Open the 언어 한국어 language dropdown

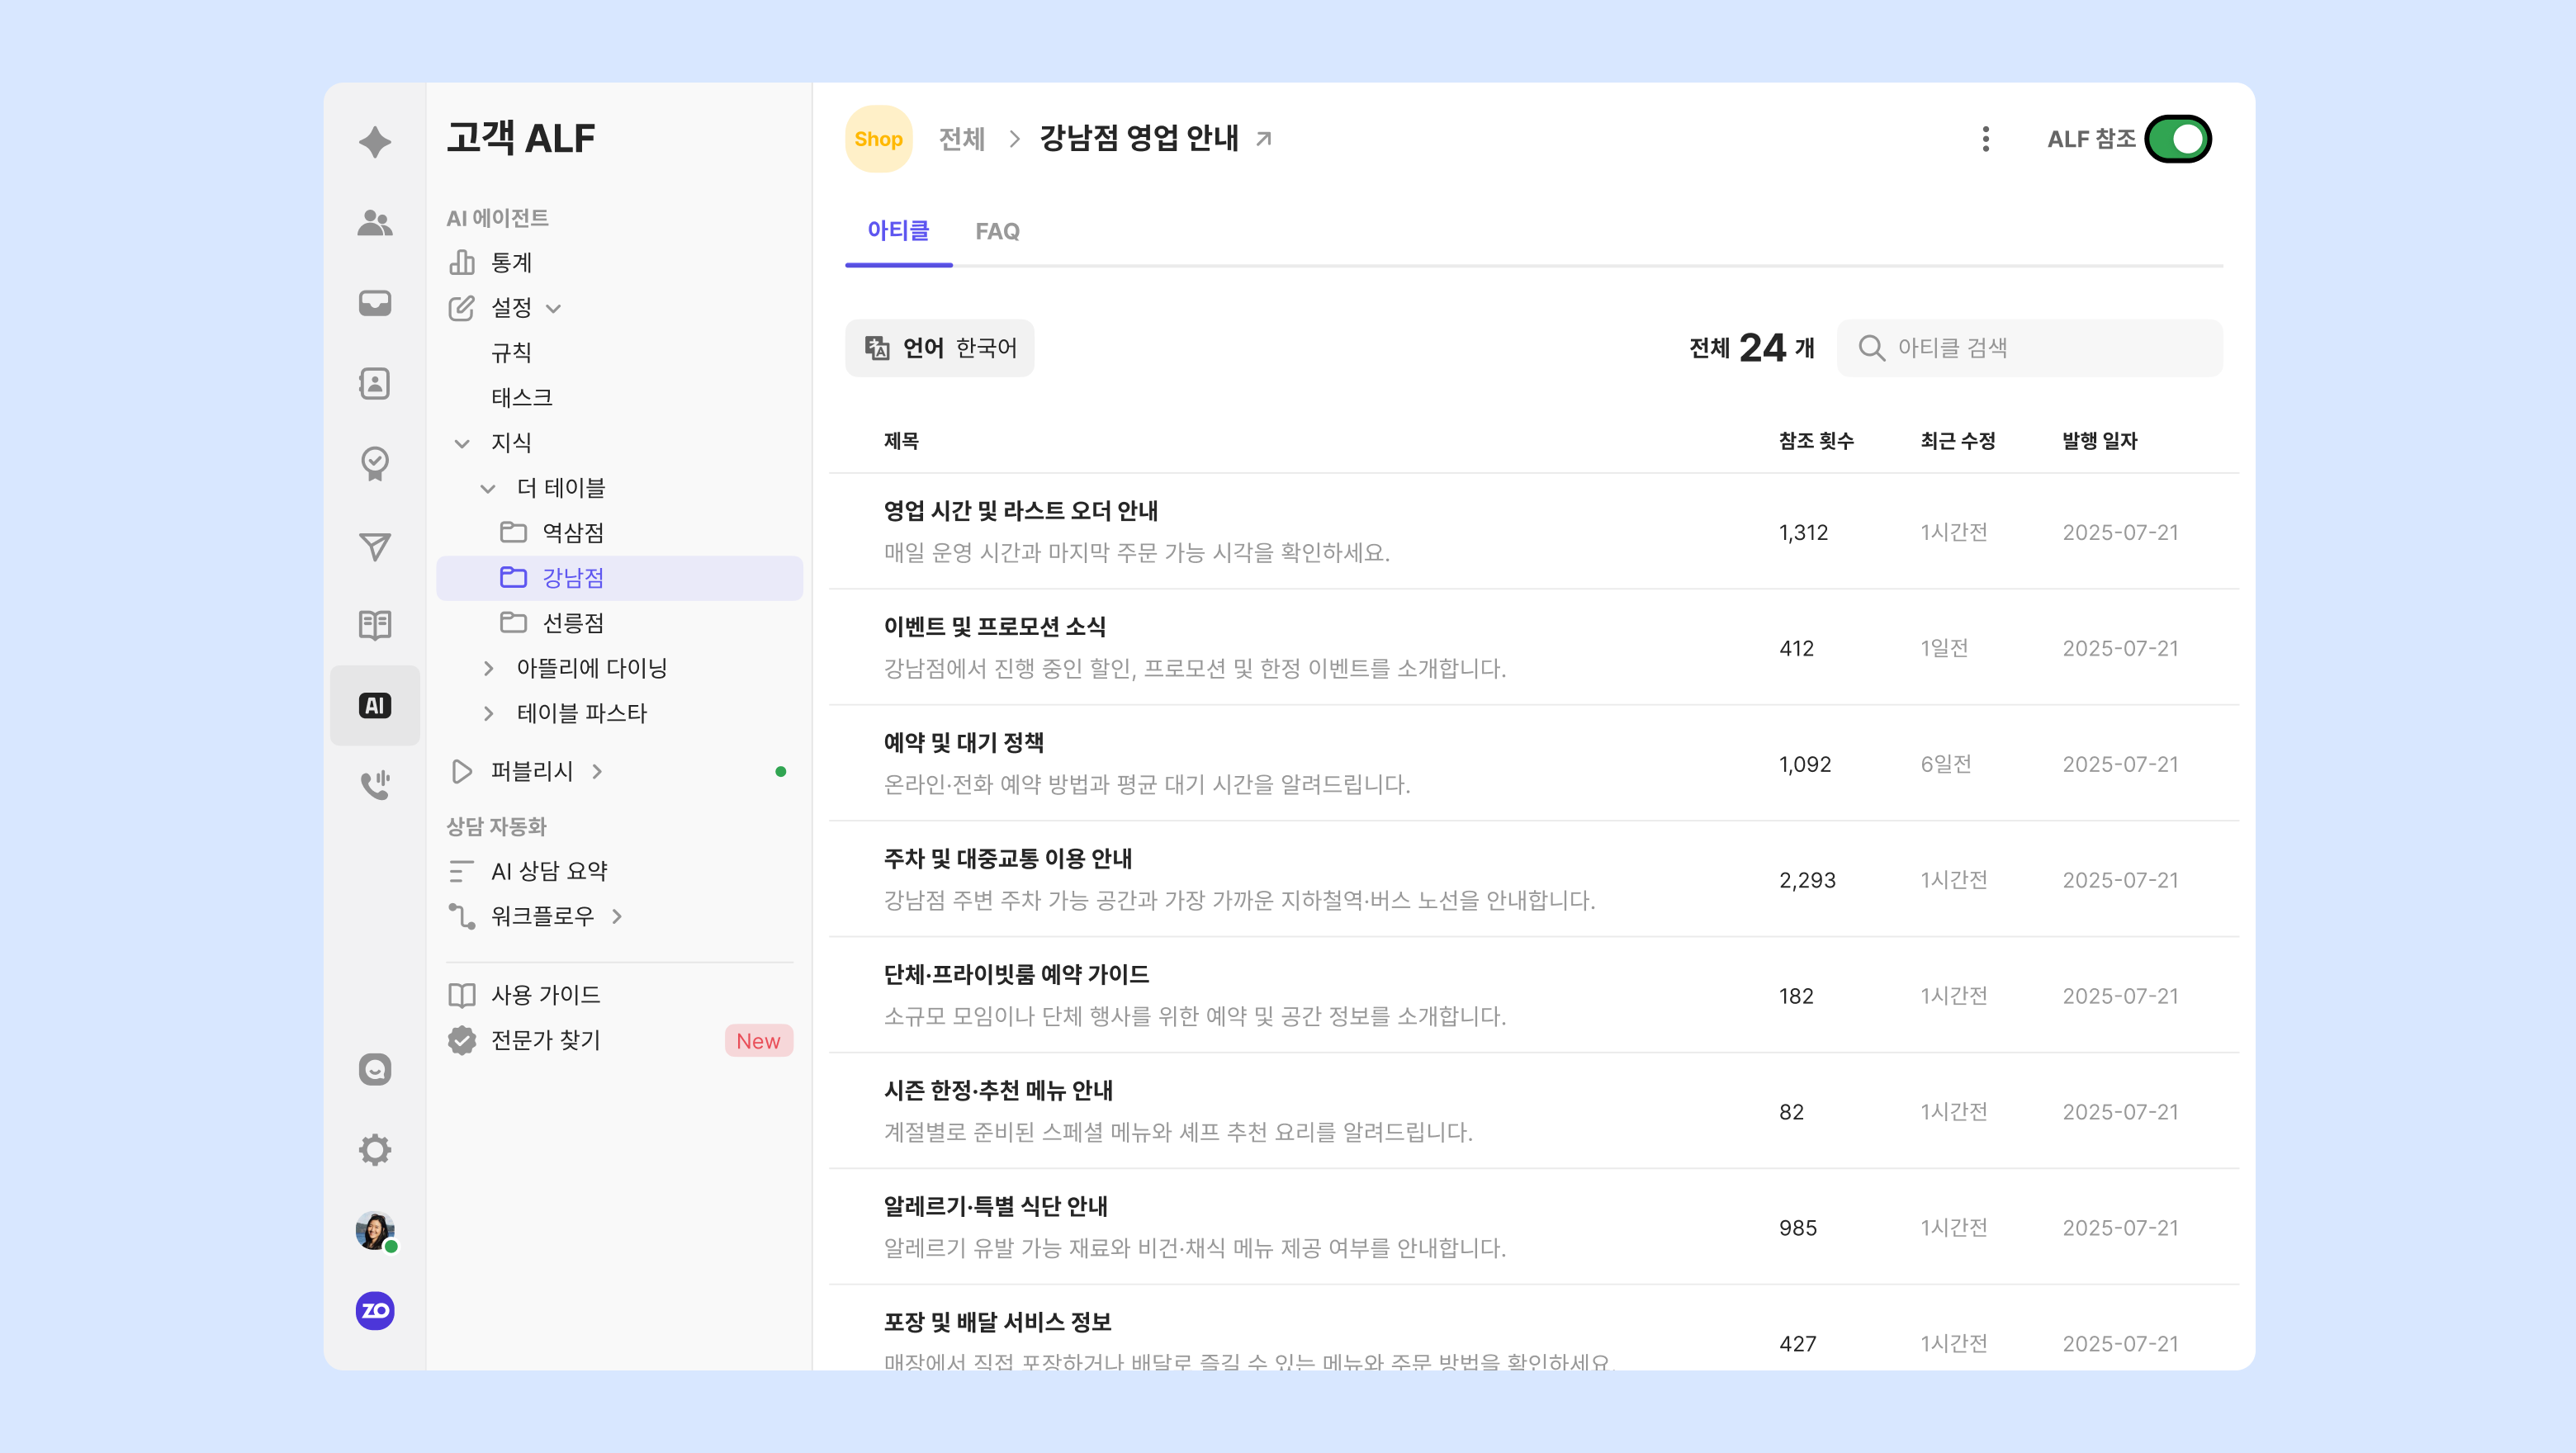click(x=939, y=348)
